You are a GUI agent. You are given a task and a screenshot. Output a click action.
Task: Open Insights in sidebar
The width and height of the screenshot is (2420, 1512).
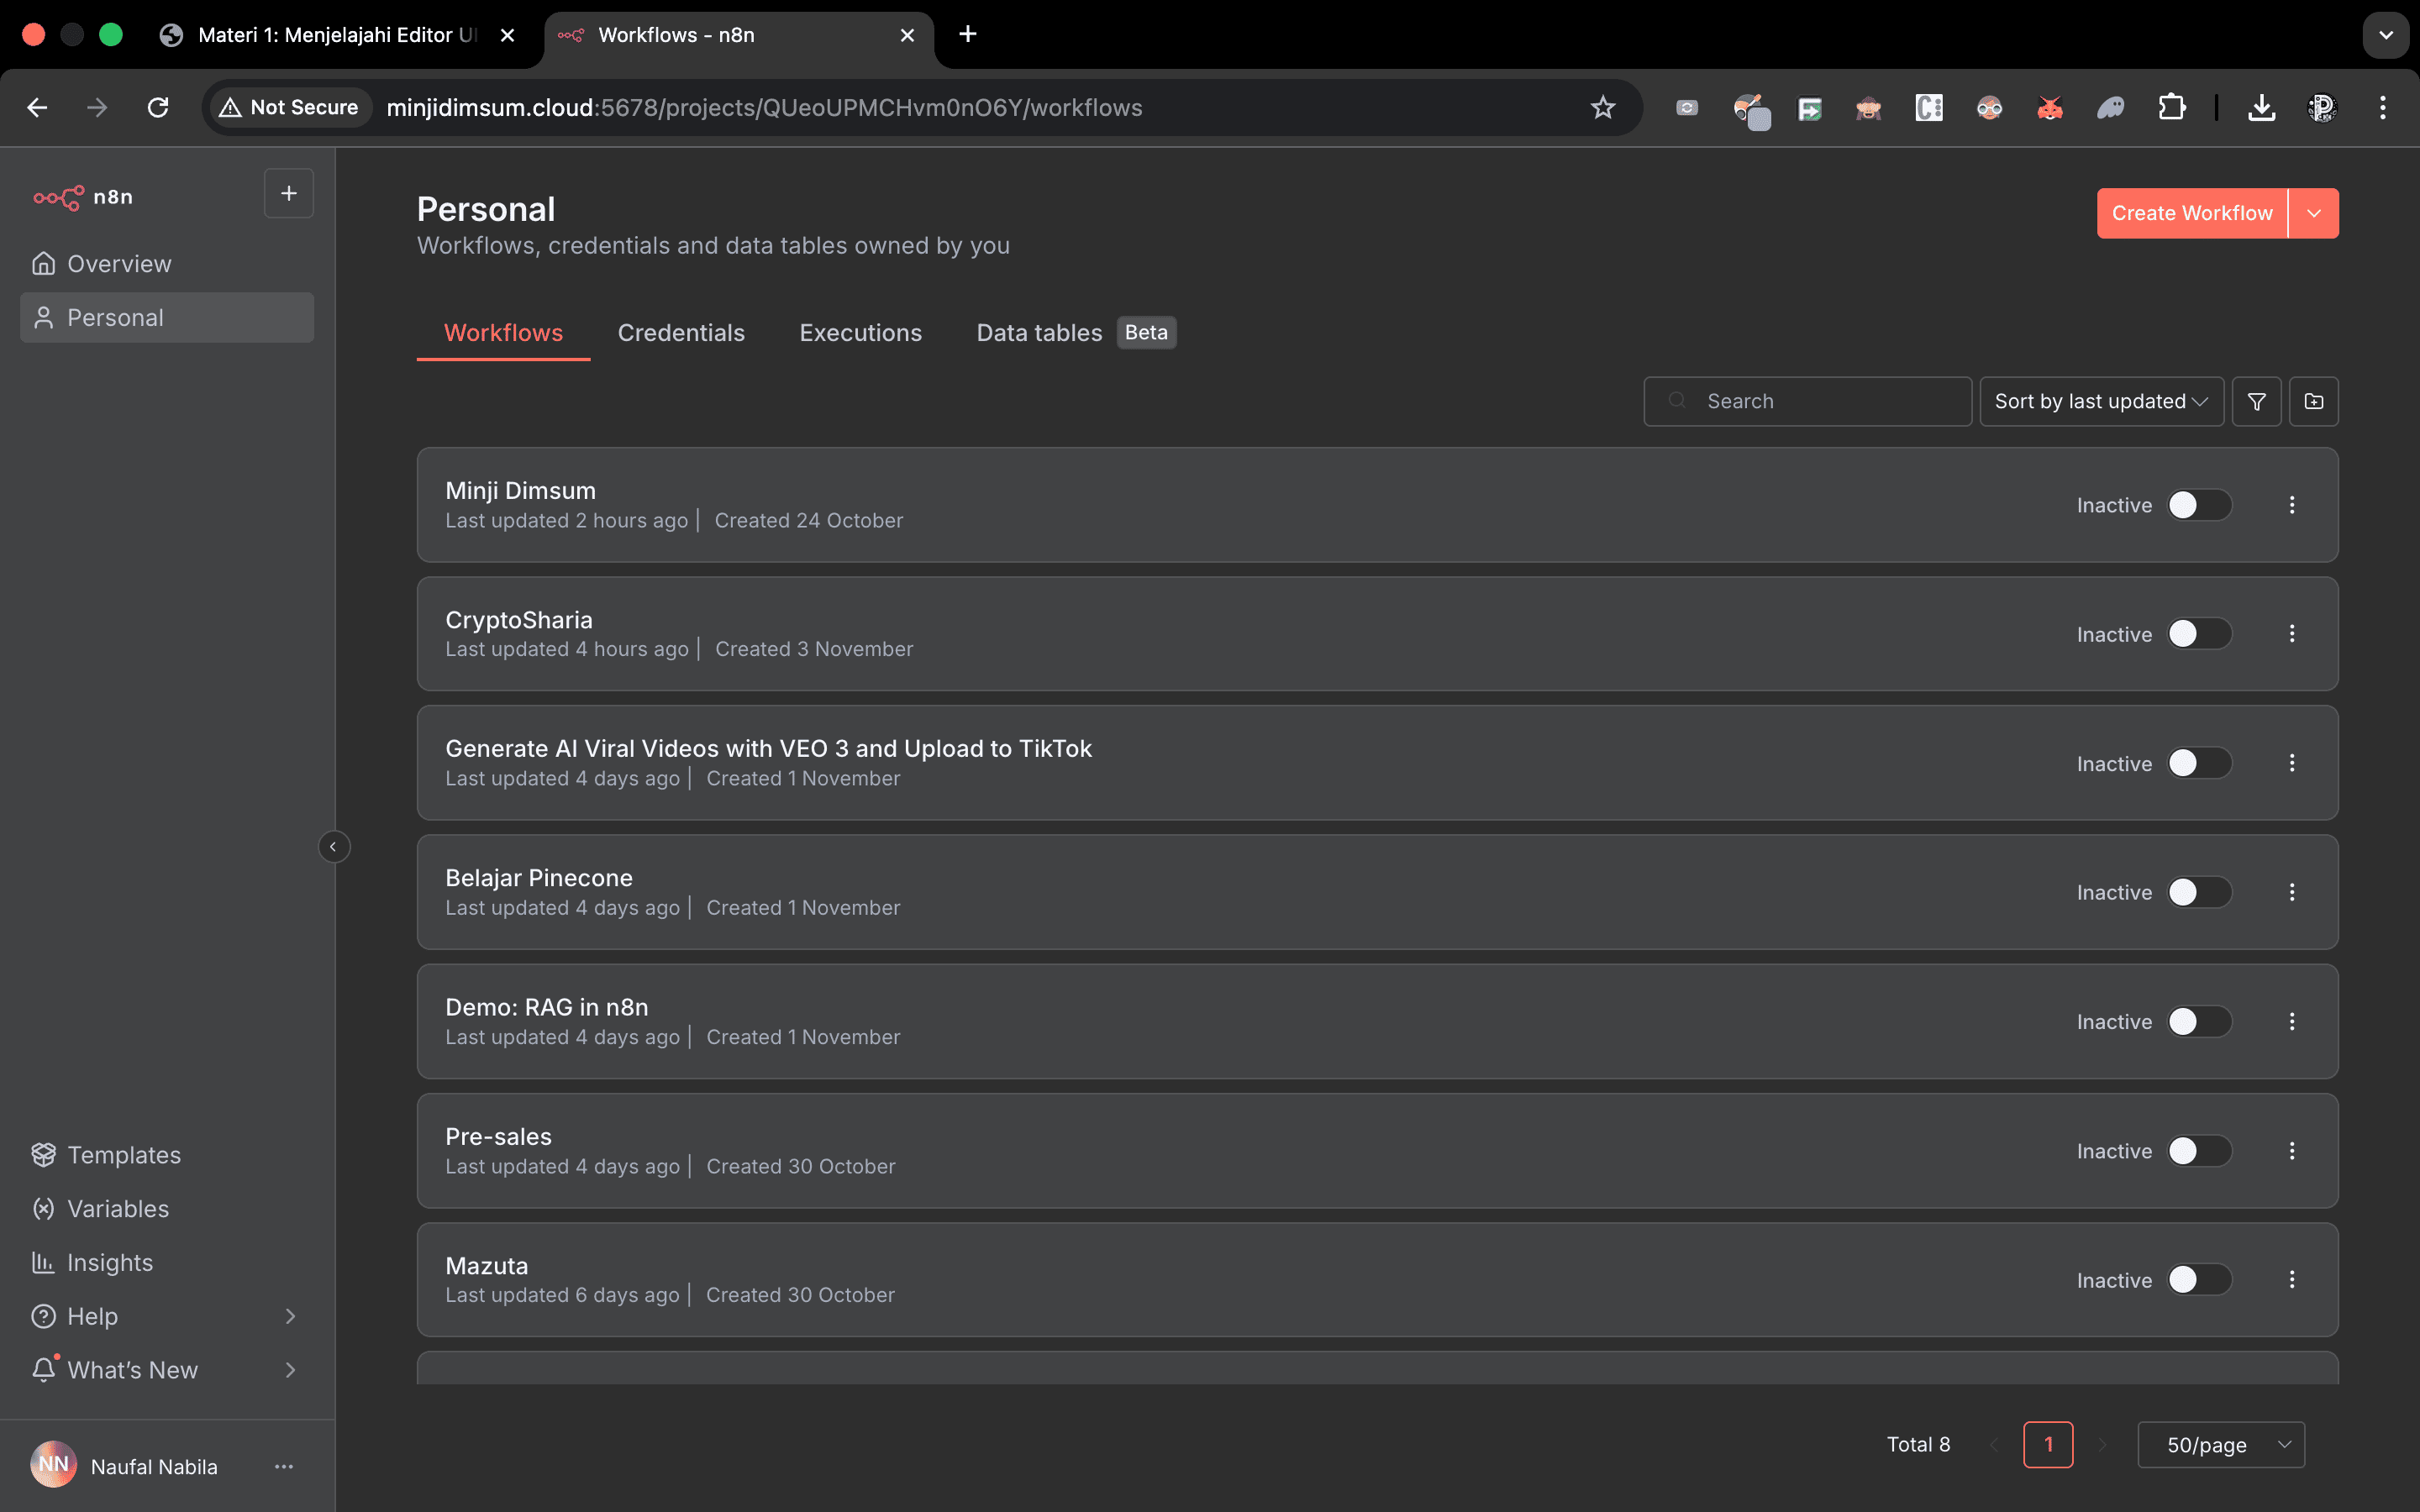167,1263
